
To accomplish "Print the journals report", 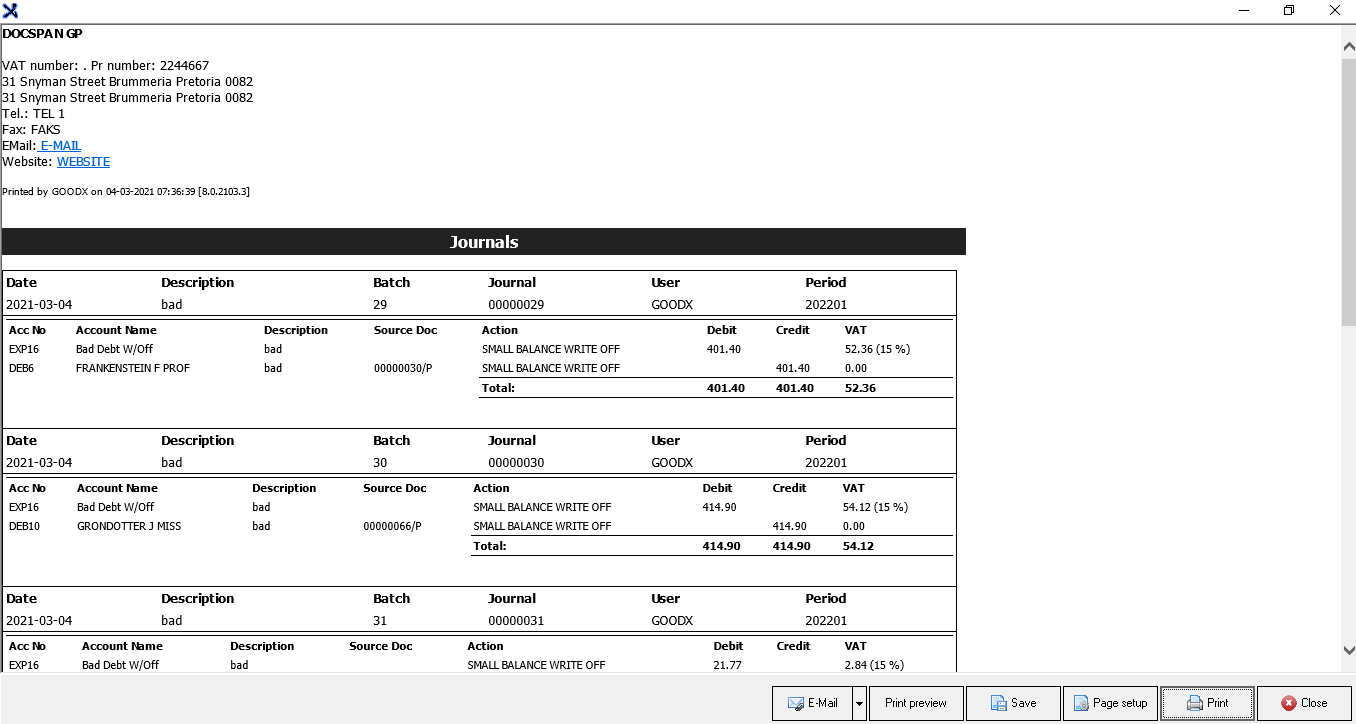I will pos(1207,703).
